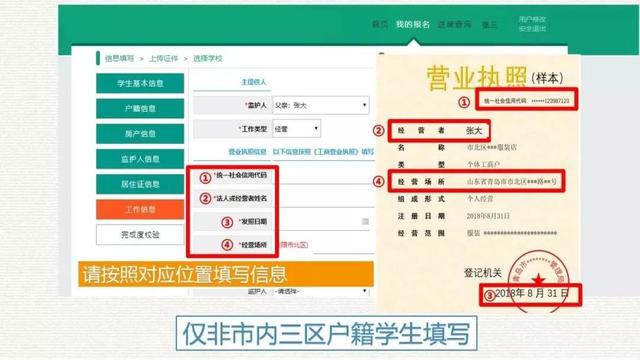Click the 上传证件 breadcrumb step

(x=163, y=59)
